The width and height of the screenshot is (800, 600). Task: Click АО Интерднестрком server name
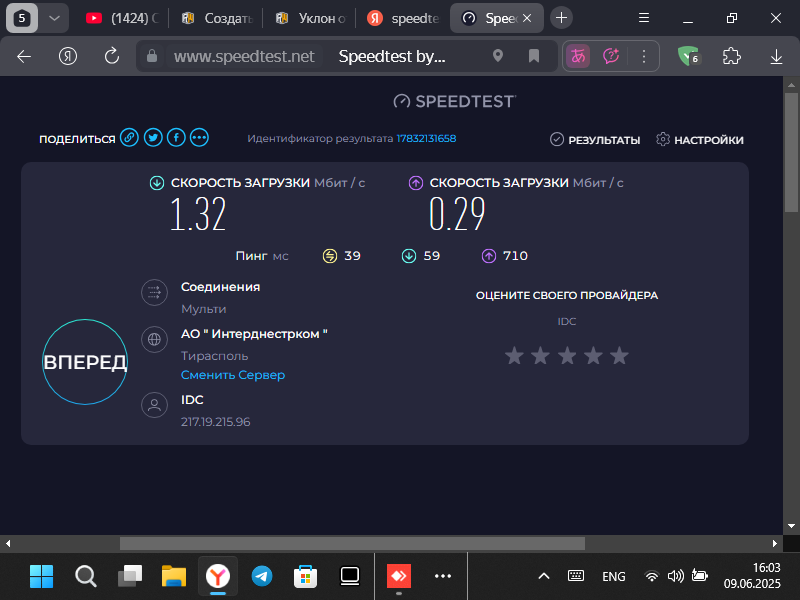tap(254, 334)
